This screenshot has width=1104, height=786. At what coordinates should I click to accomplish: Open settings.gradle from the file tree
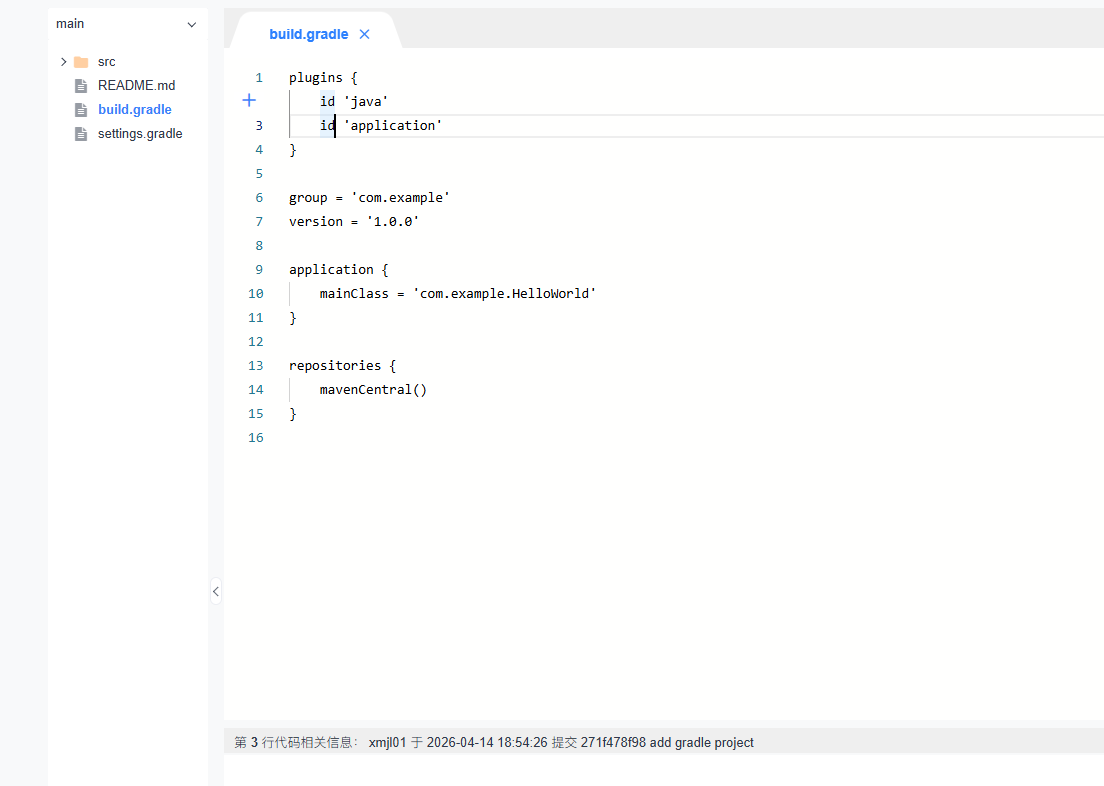[140, 134]
